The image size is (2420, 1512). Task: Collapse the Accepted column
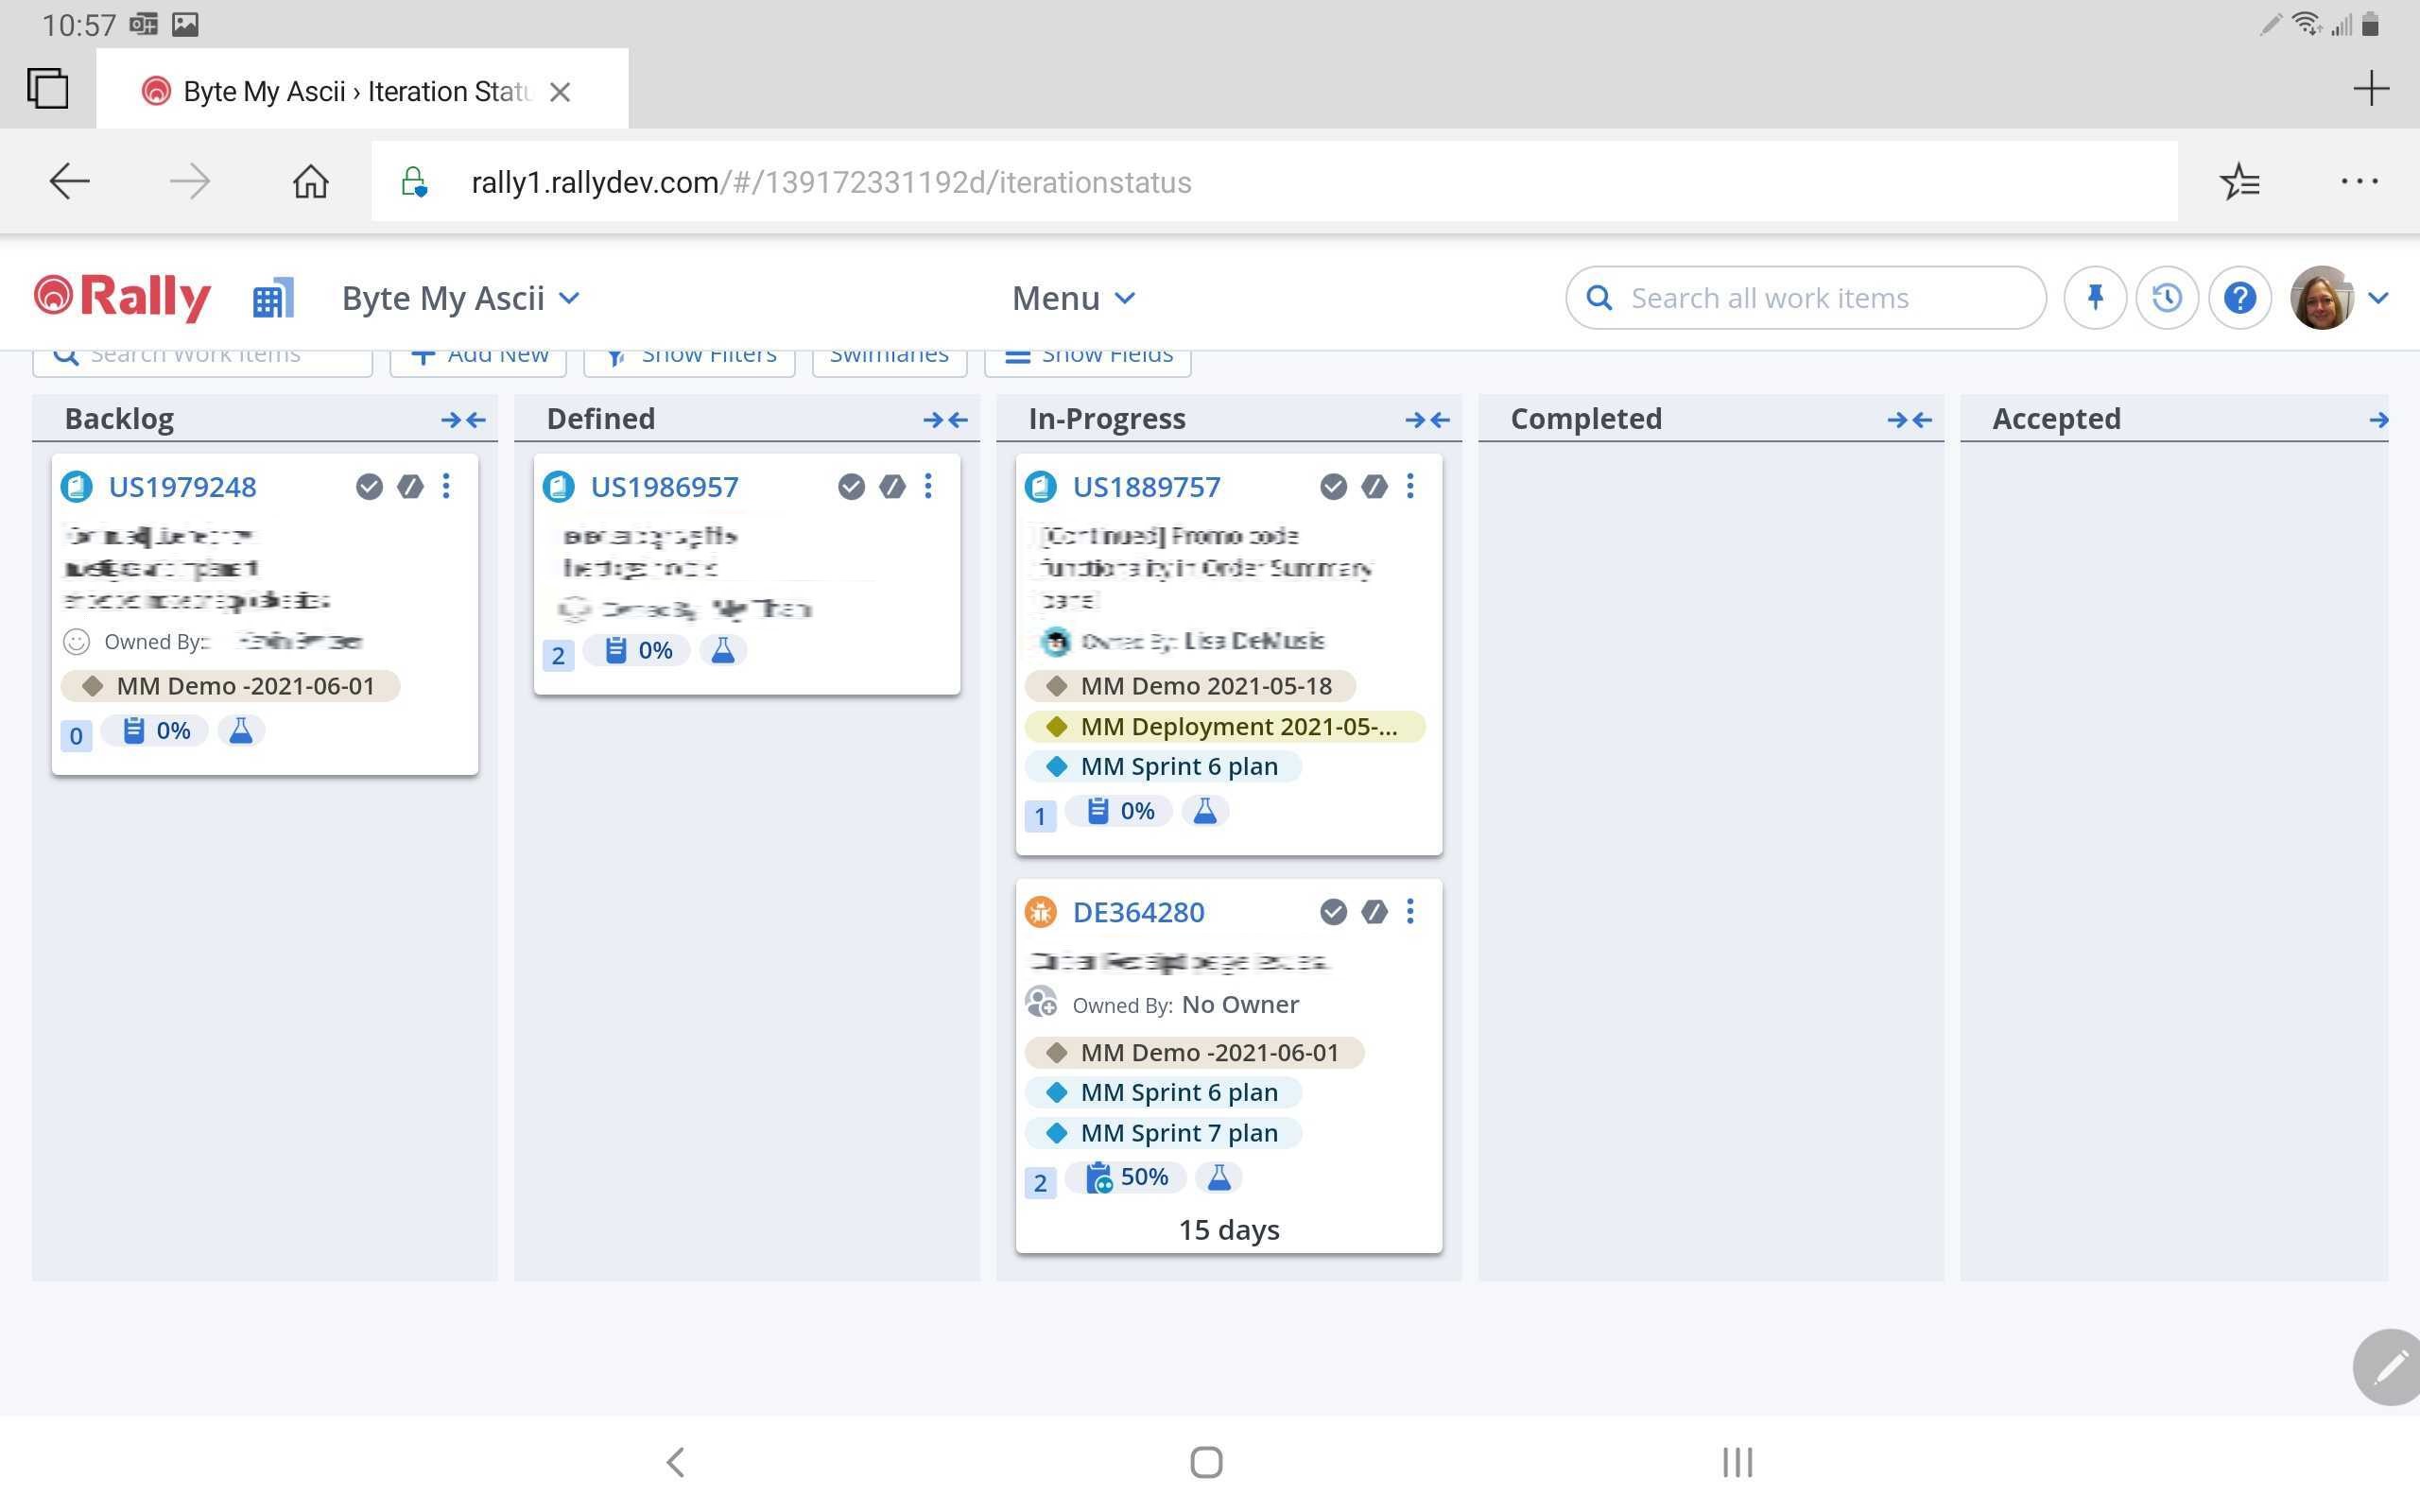tap(2379, 420)
